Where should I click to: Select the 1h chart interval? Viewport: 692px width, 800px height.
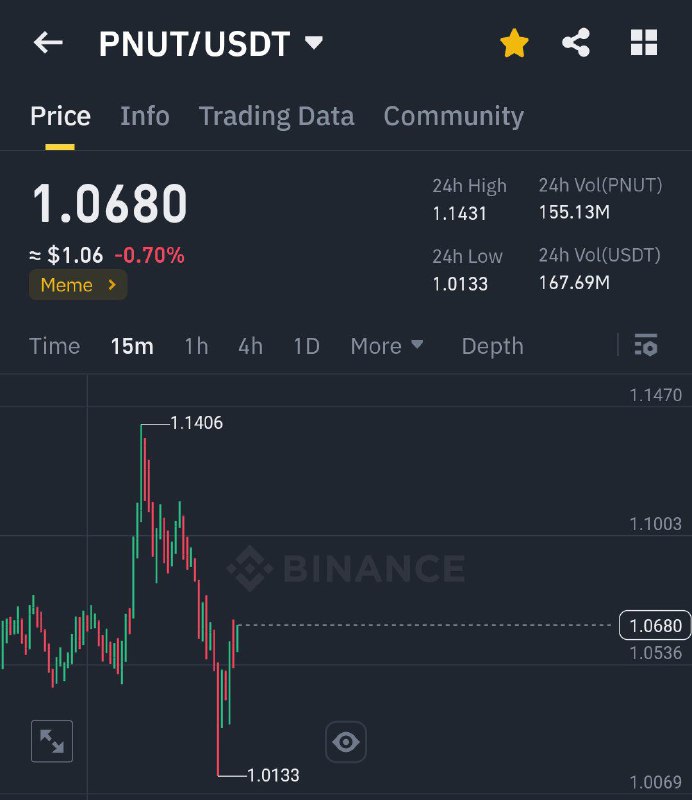point(196,346)
